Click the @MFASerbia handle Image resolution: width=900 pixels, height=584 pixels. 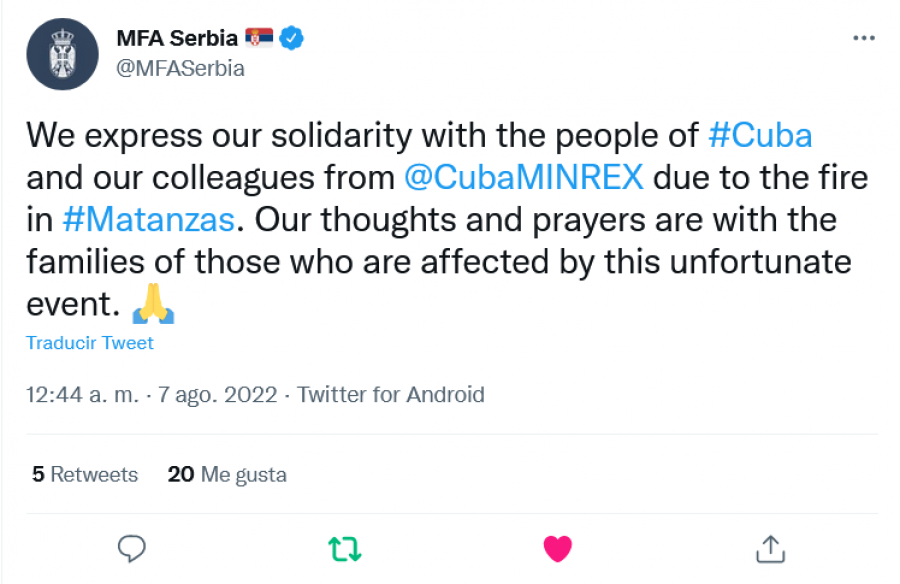180,68
